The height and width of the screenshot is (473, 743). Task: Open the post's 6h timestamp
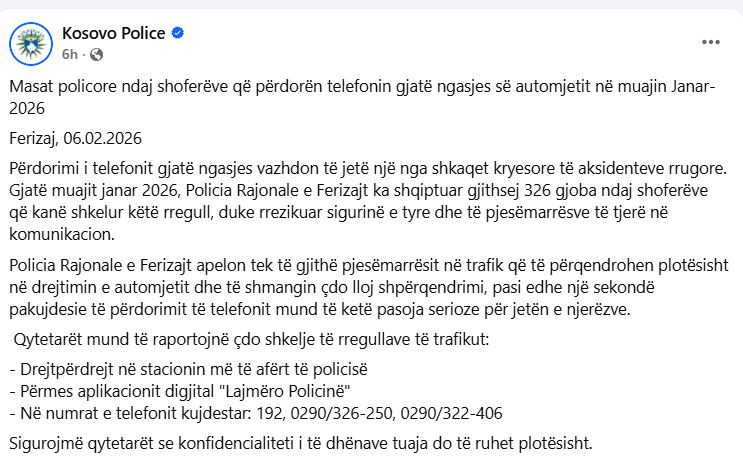pyautogui.click(x=69, y=54)
